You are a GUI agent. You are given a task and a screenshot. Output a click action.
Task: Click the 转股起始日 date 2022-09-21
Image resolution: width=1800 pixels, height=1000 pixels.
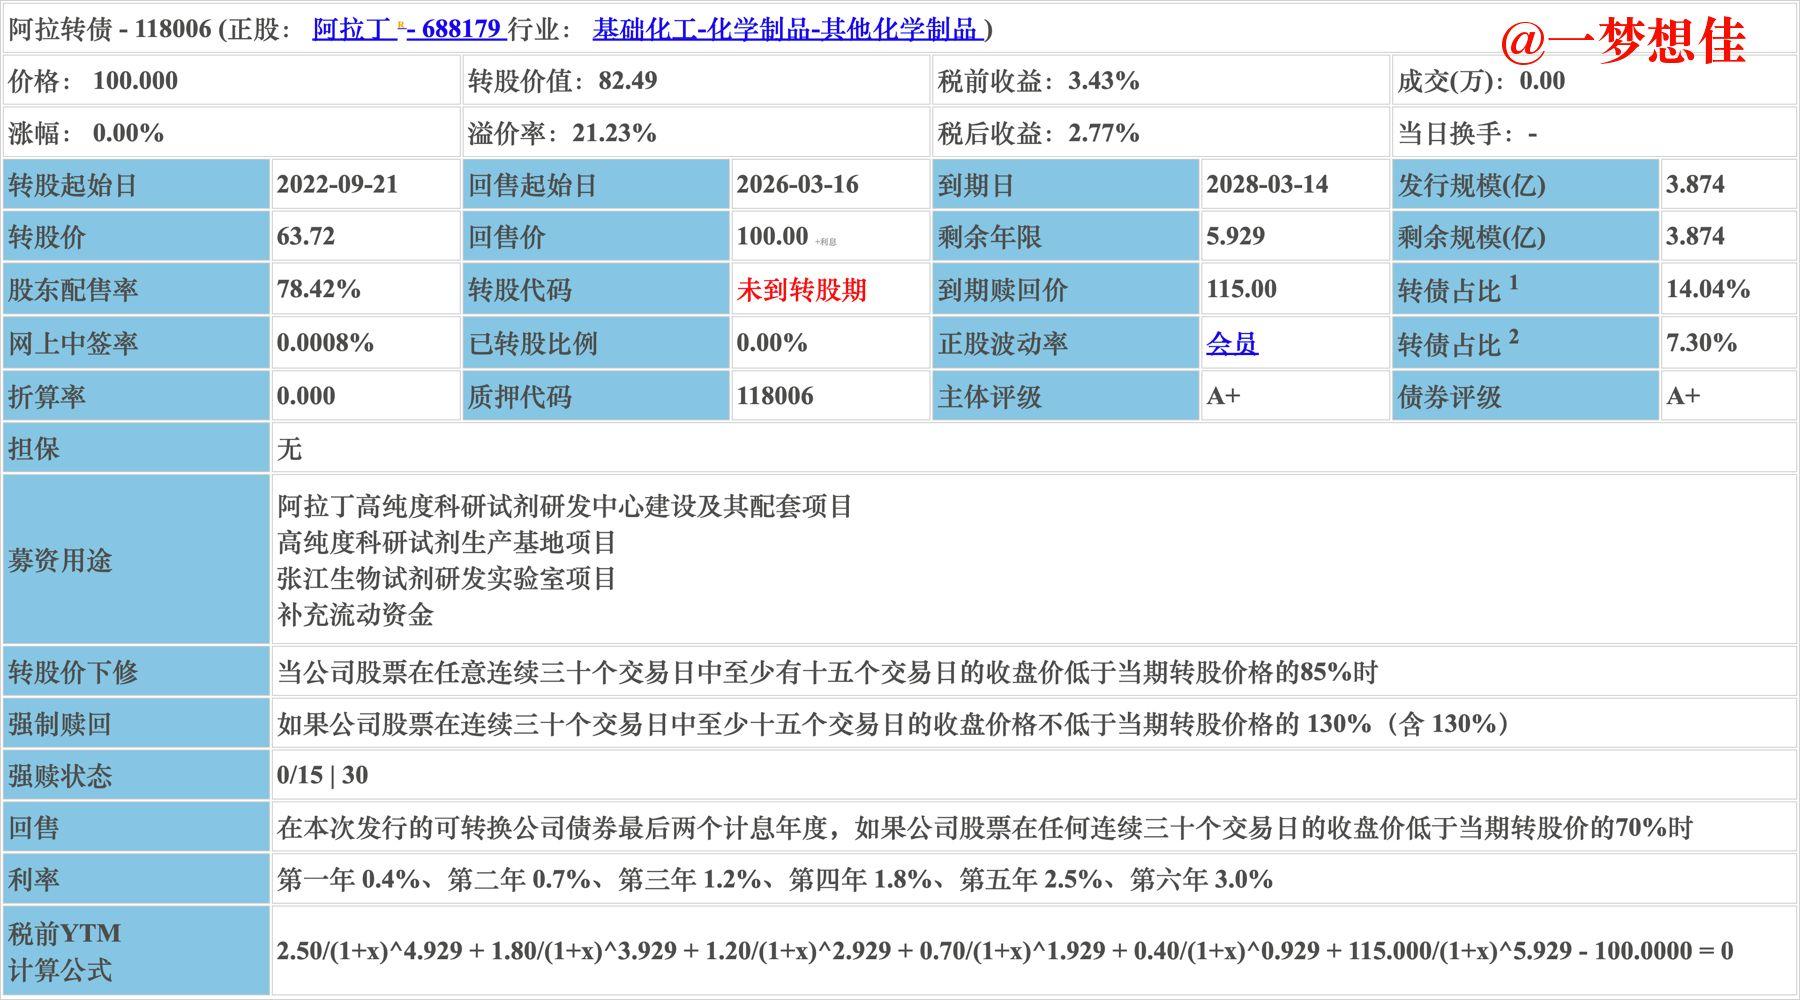click(x=337, y=185)
